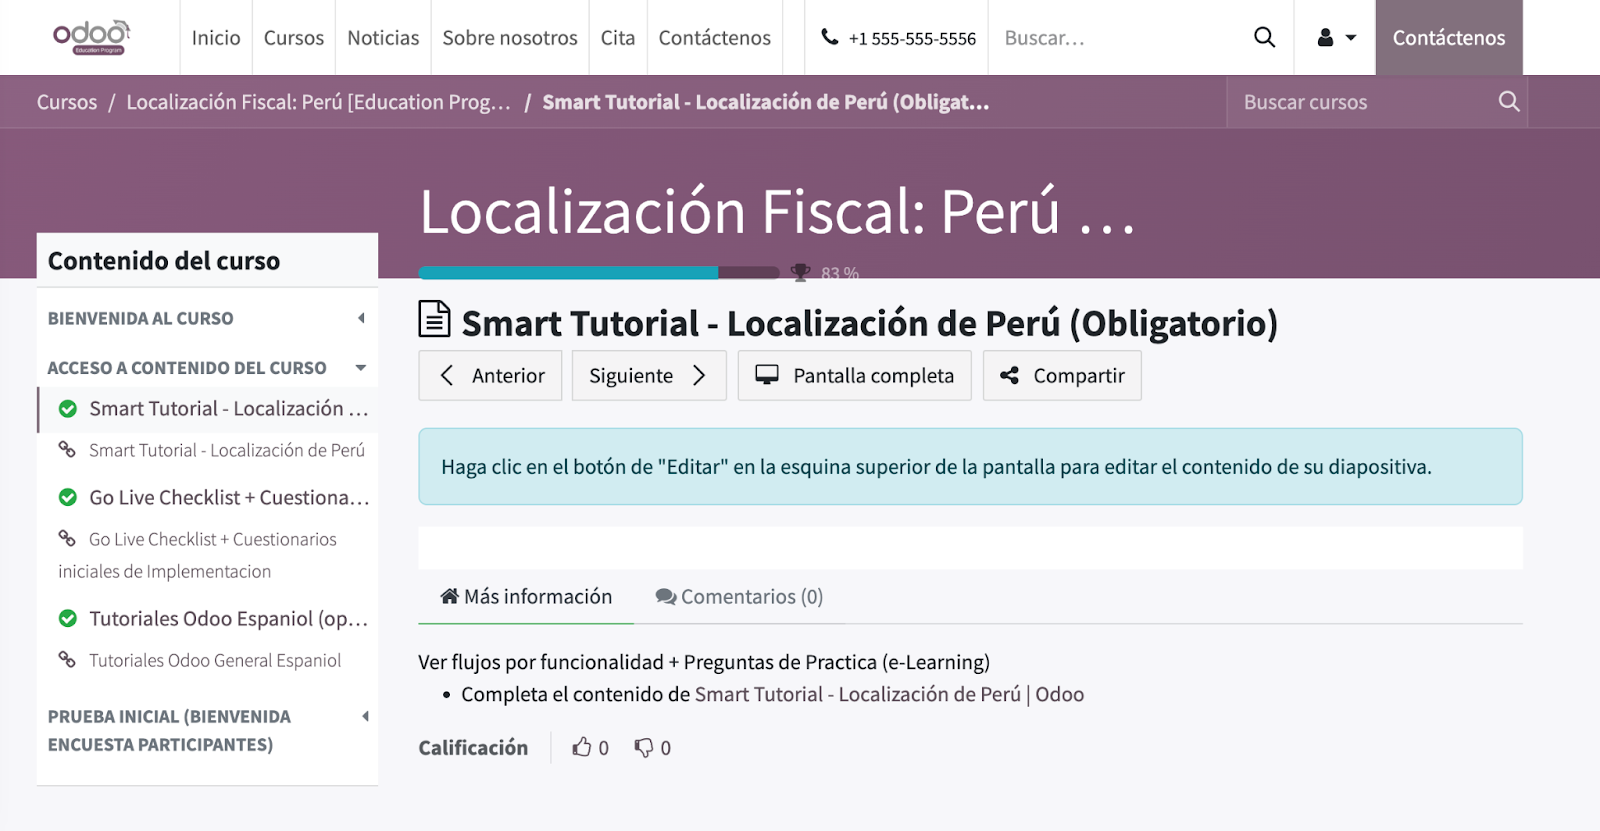Image resolution: width=1600 pixels, height=831 pixels.
Task: Click the Odoo logo
Action: click(x=91, y=37)
